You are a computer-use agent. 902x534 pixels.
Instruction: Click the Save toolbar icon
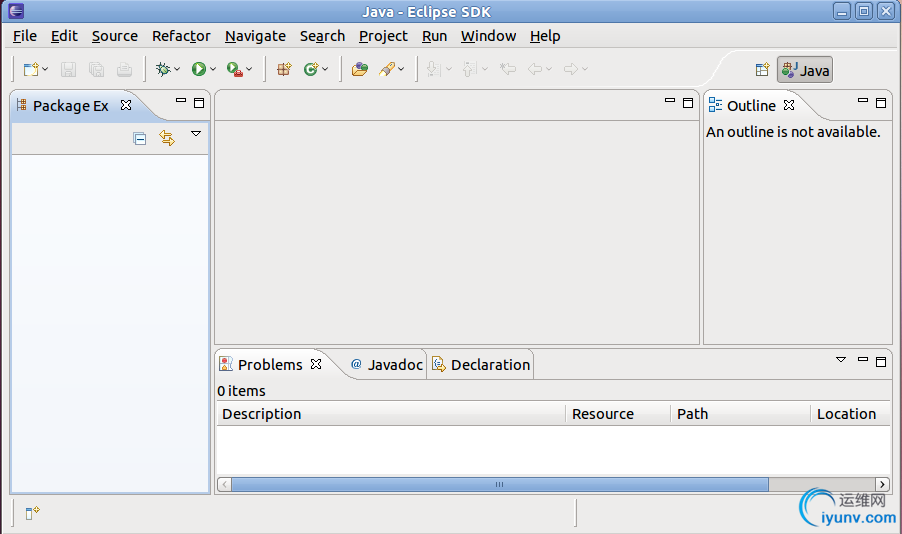[68, 70]
